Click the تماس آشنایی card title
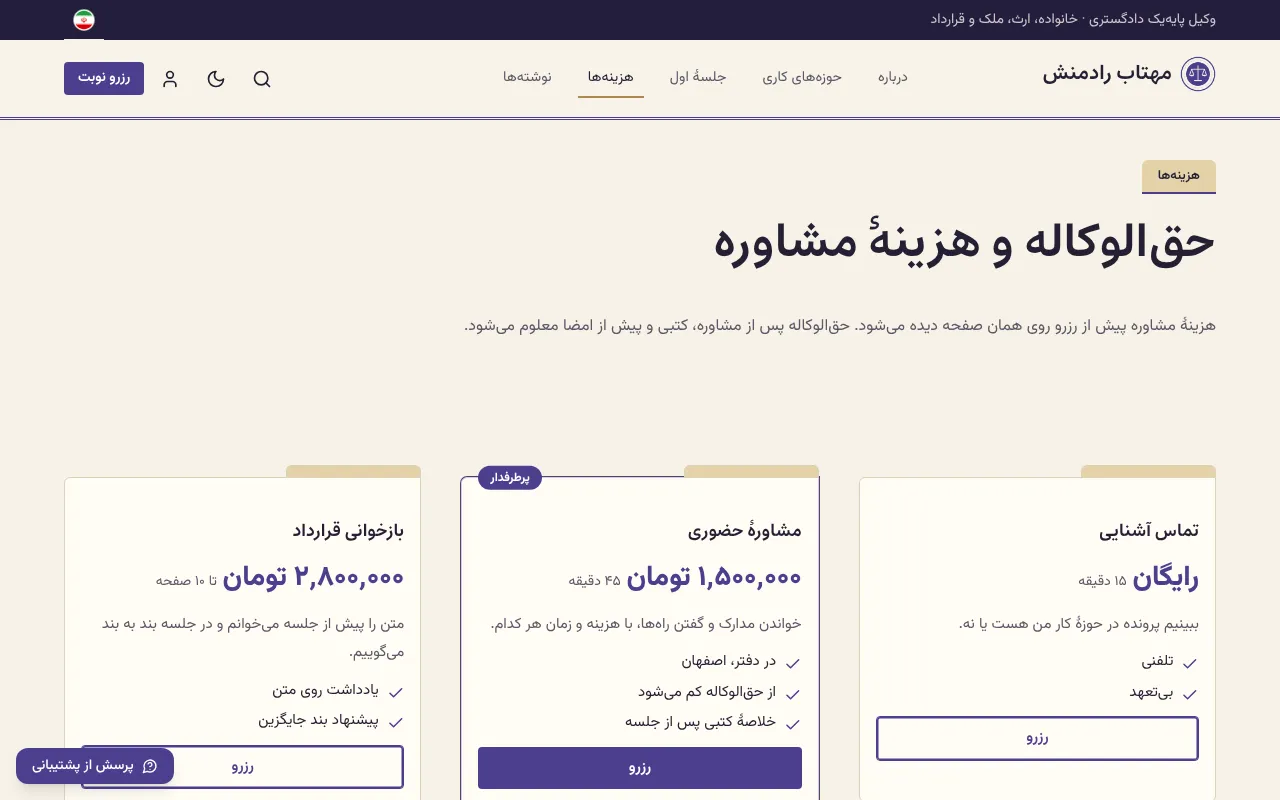Image resolution: width=1280 pixels, height=800 pixels. pyautogui.click(x=1149, y=531)
